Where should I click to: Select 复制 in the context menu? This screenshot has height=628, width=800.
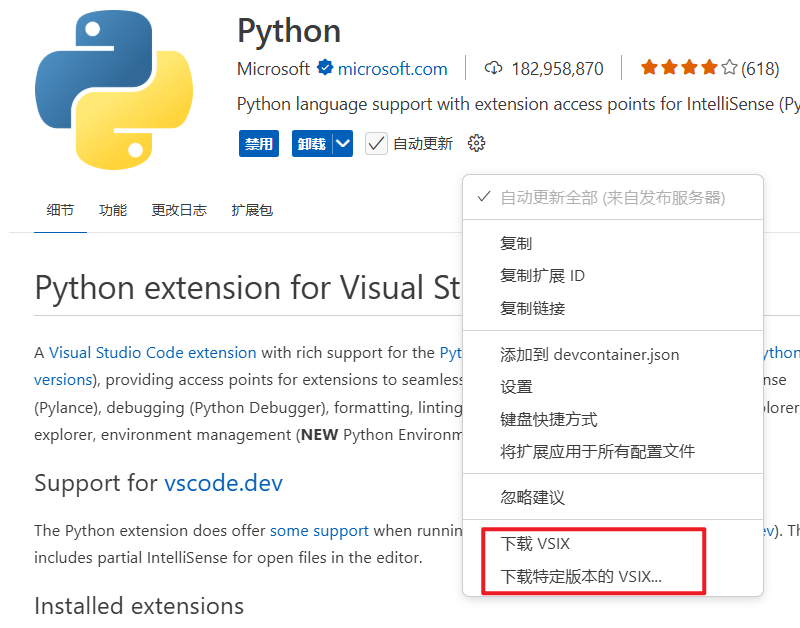(613, 243)
